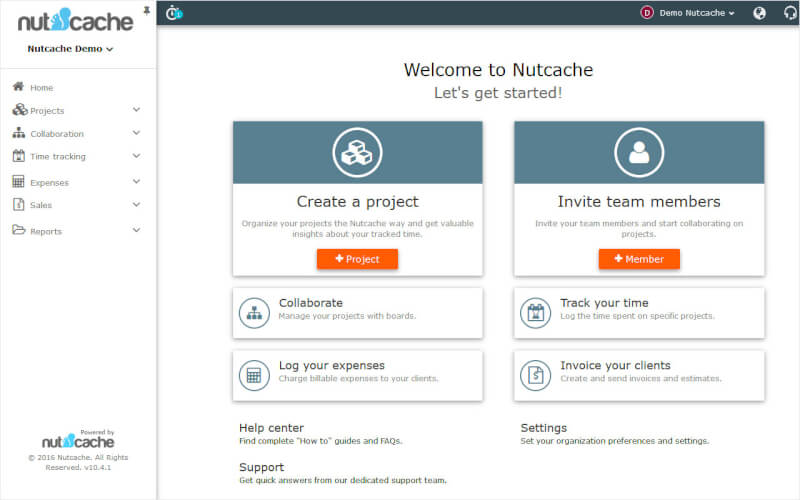Open the Invoice your clients title link

point(615,365)
